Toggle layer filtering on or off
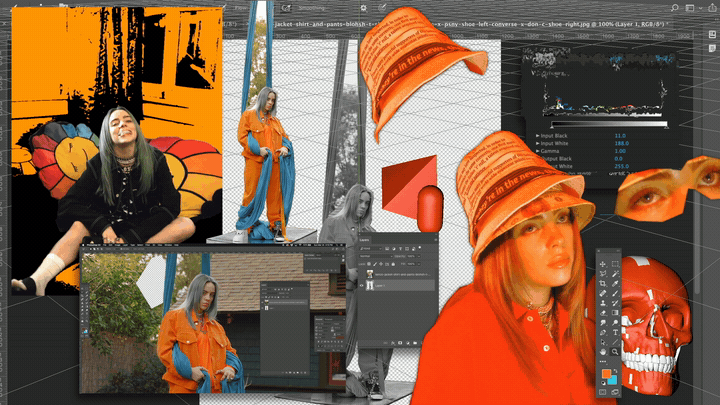The image size is (720, 405). 420,247
